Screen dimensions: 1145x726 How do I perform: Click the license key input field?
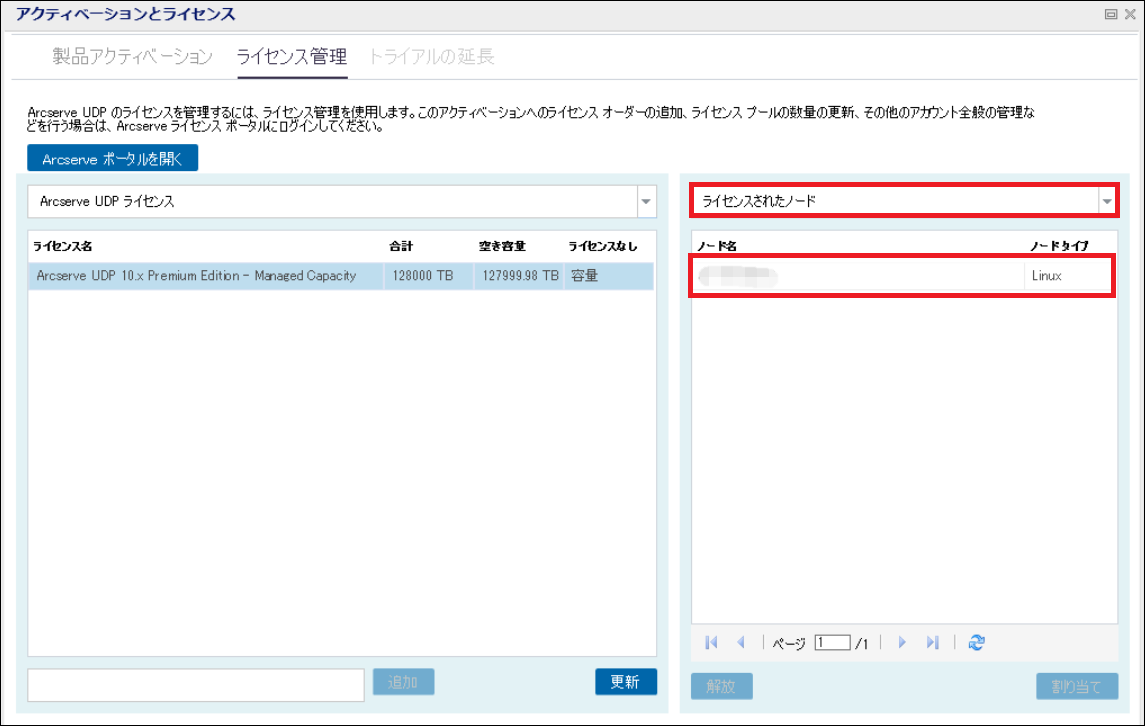[x=196, y=685]
